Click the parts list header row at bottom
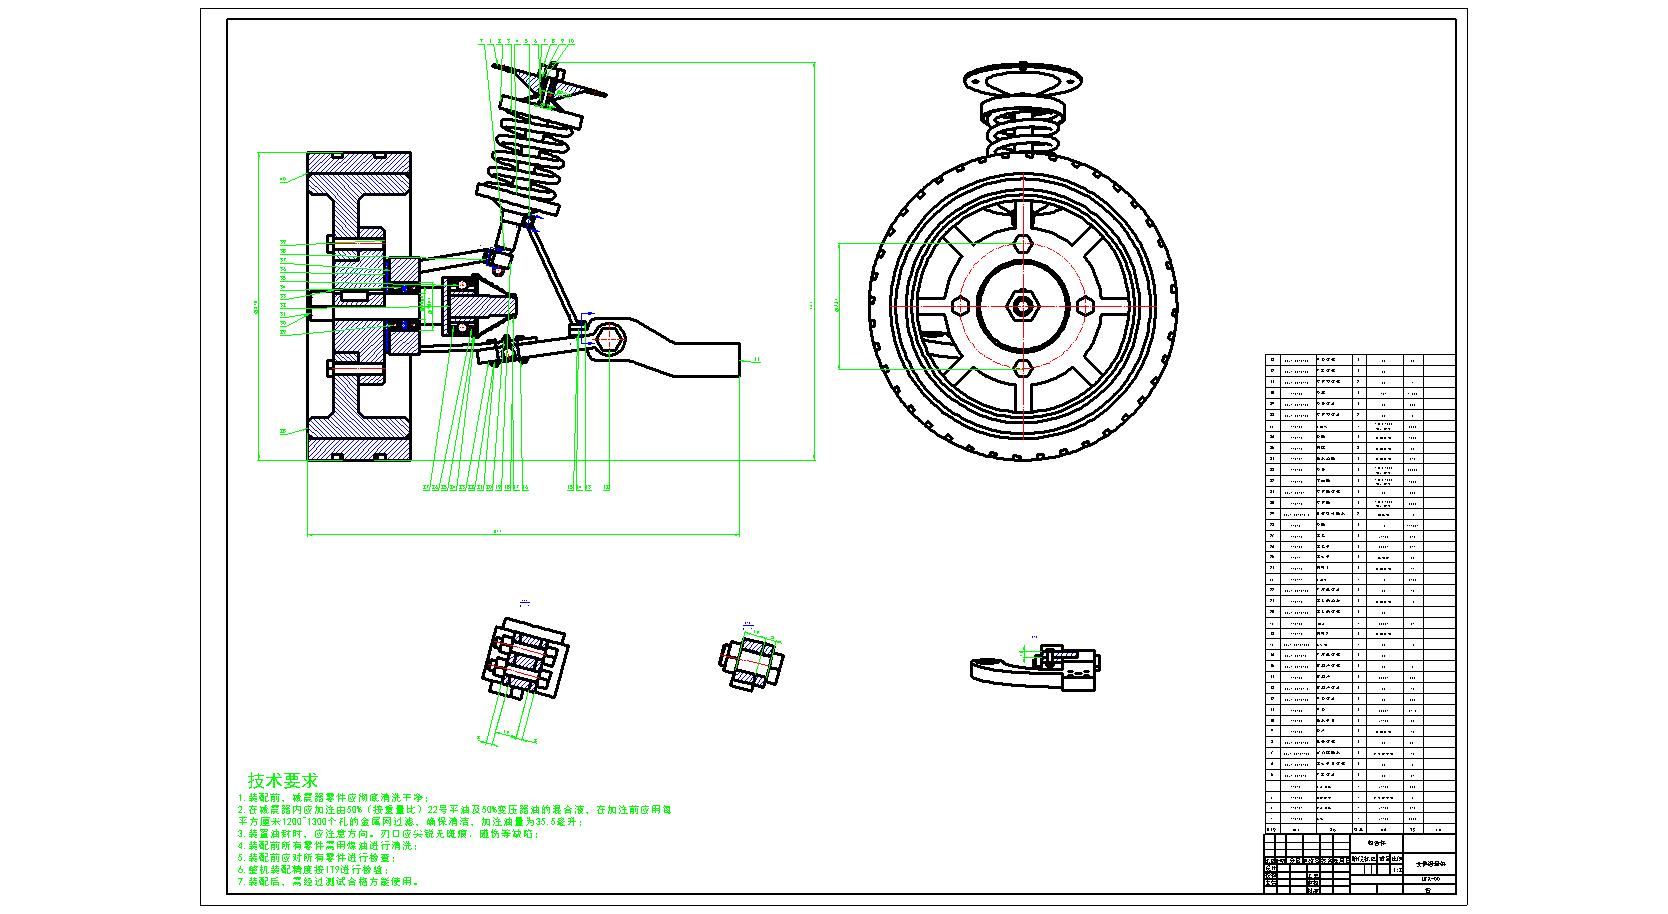This screenshot has width=1668, height=914. coord(1359,829)
